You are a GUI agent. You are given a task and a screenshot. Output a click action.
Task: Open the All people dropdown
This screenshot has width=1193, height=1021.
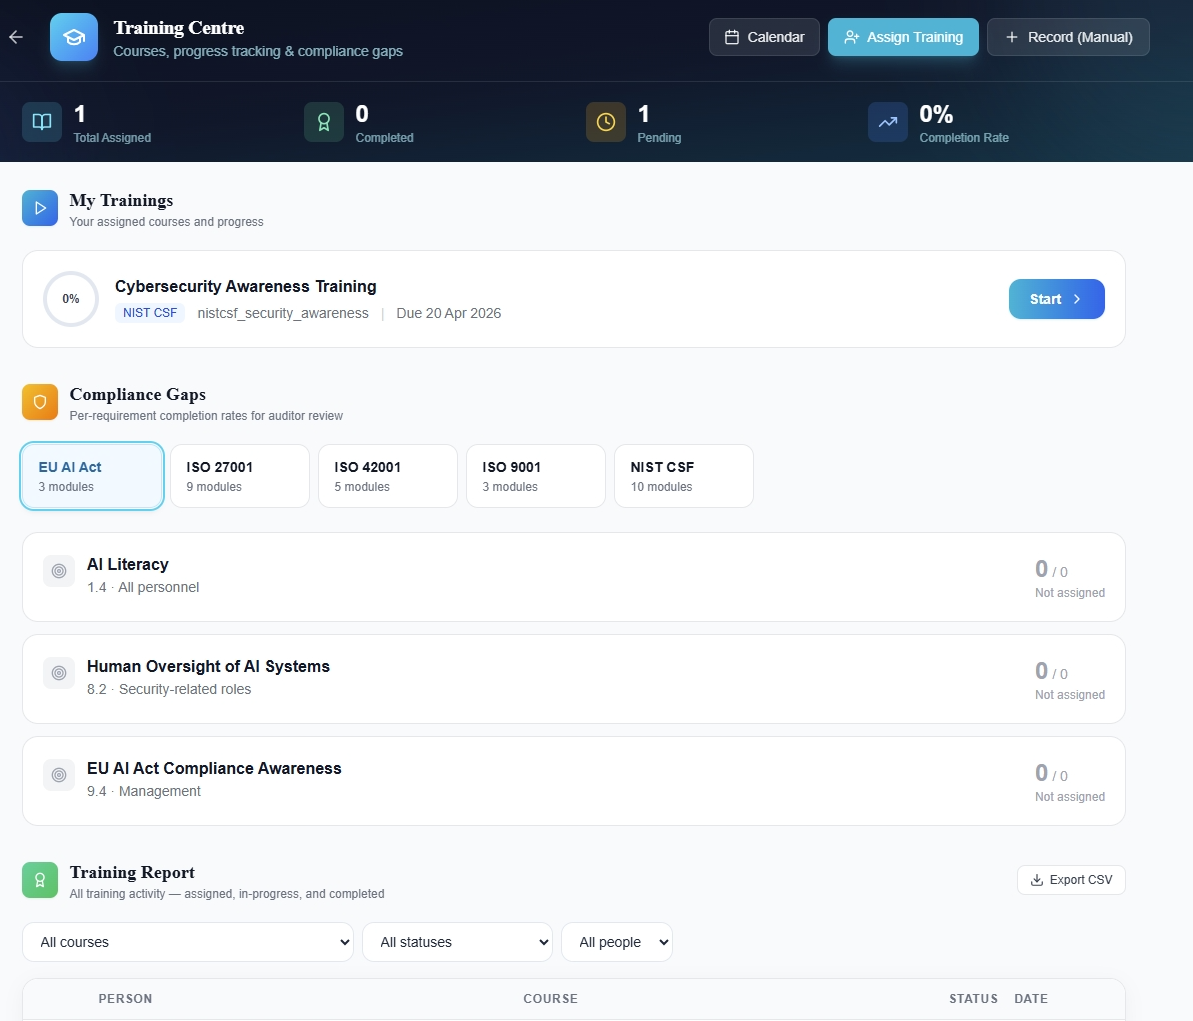[616, 941]
